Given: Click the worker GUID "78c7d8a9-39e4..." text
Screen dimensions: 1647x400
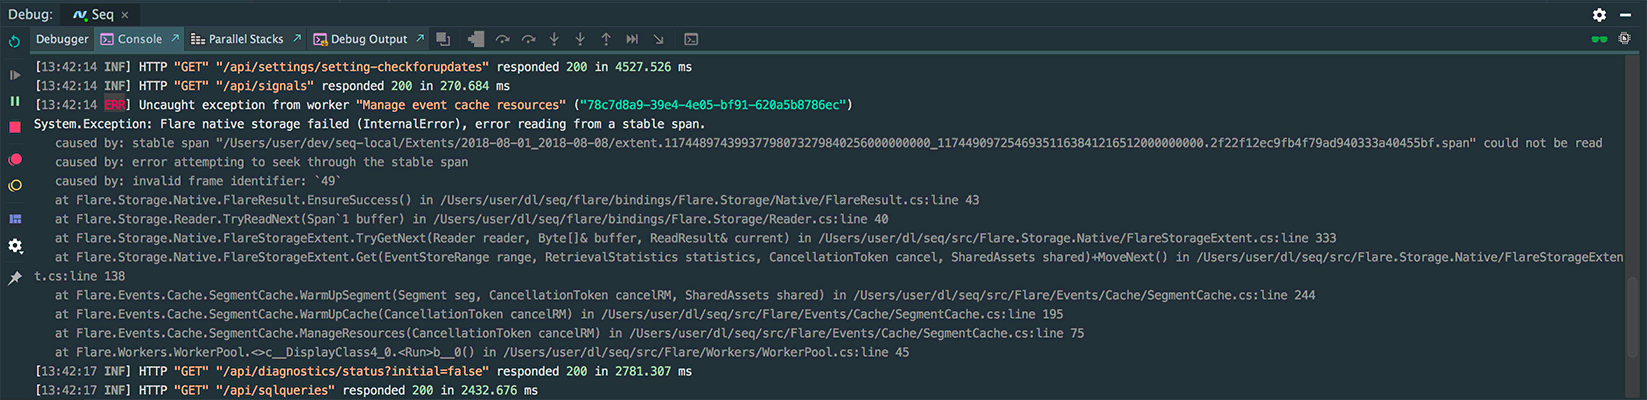Looking at the screenshot, I should tap(714, 105).
